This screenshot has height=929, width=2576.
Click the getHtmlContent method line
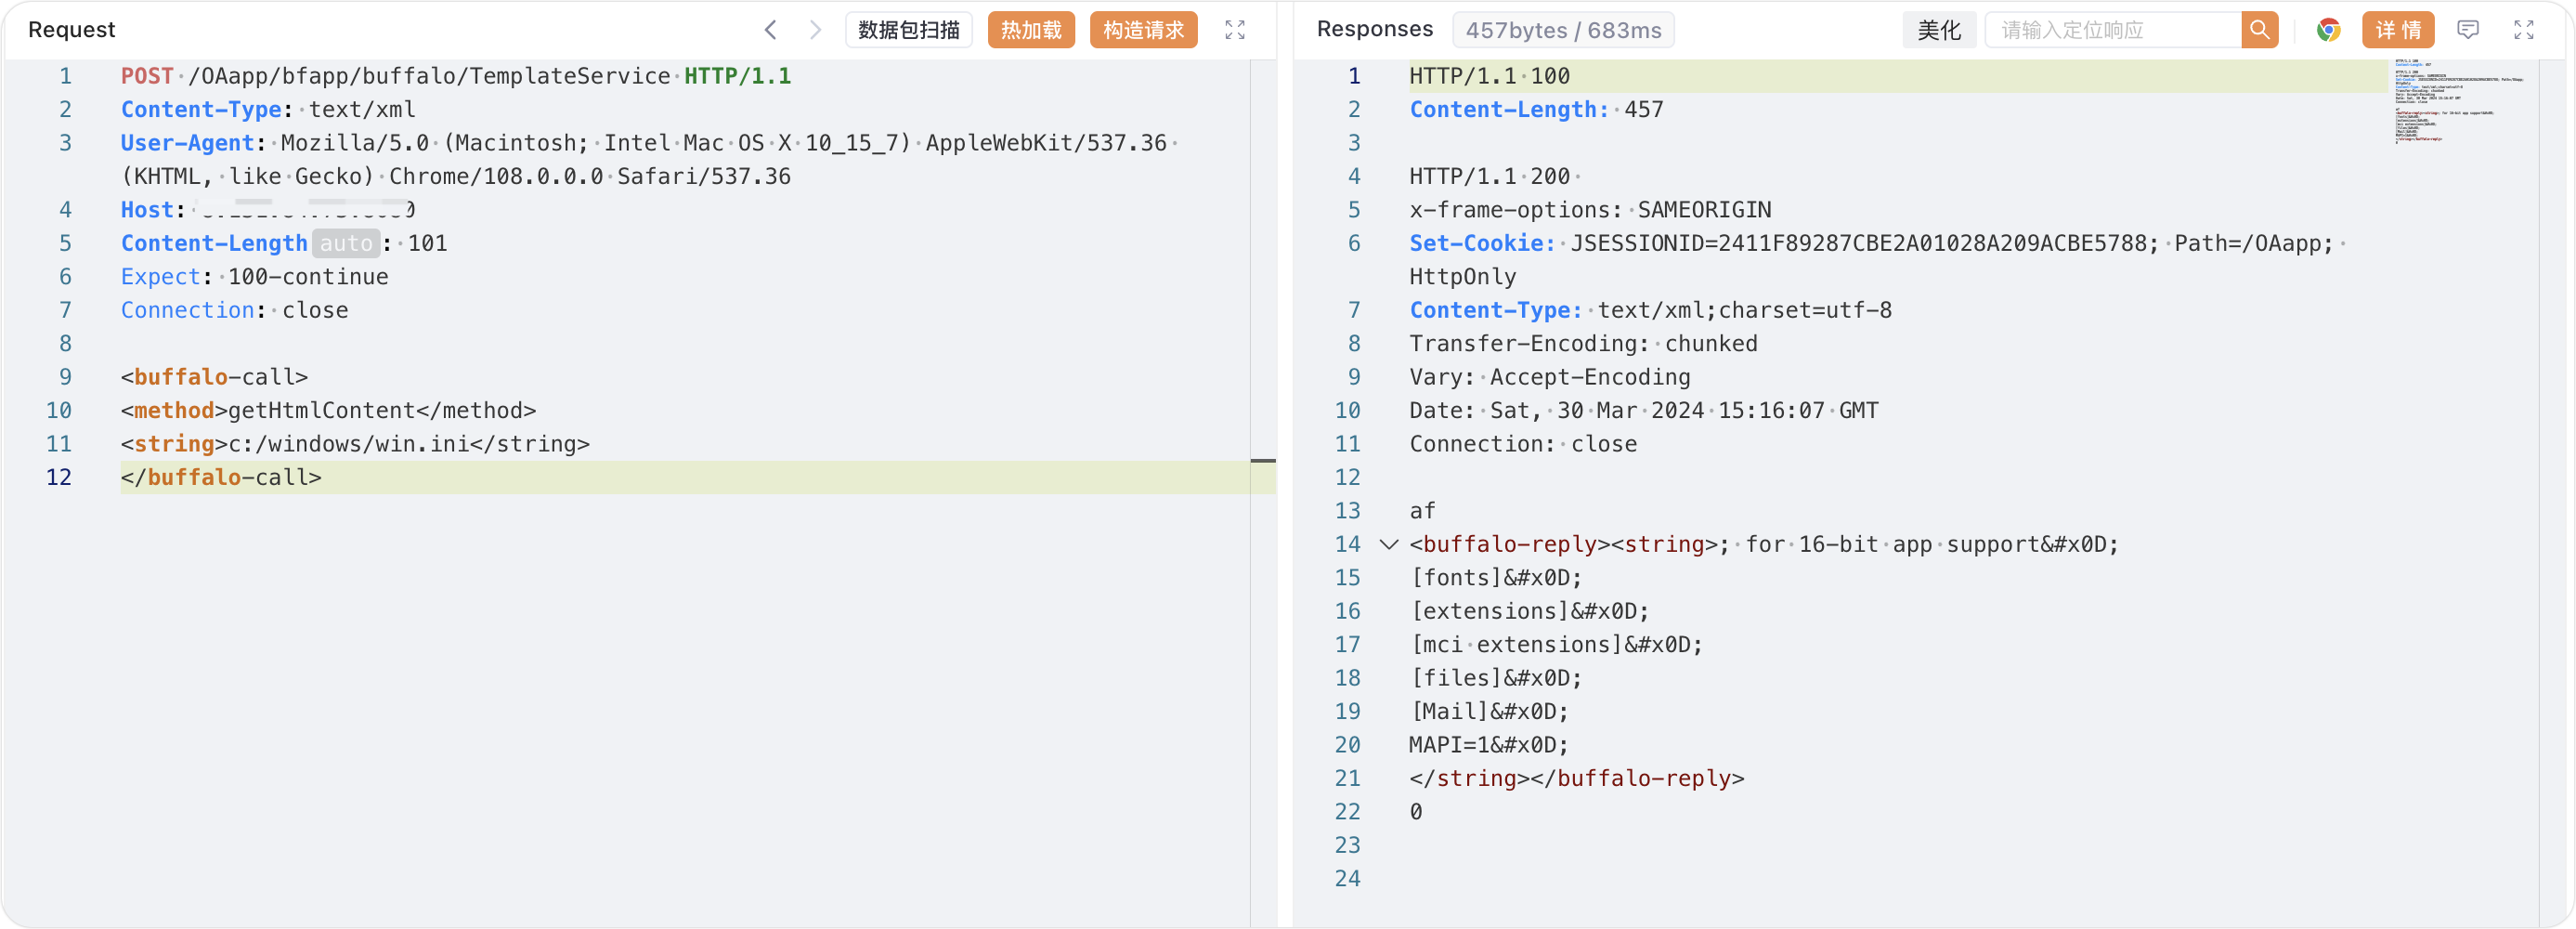(328, 411)
